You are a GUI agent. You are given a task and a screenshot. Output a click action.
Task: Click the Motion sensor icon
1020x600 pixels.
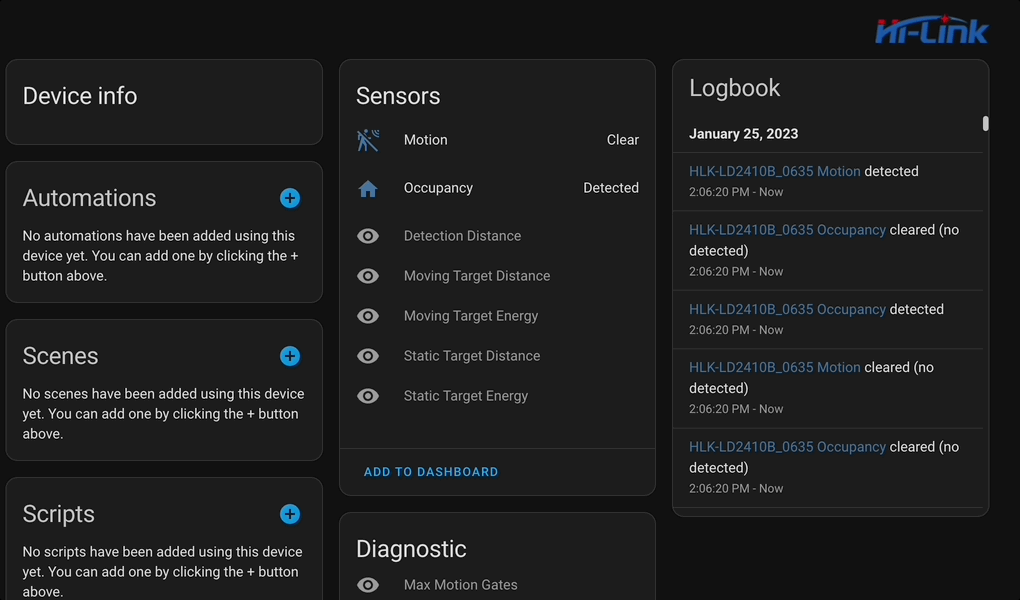point(368,140)
